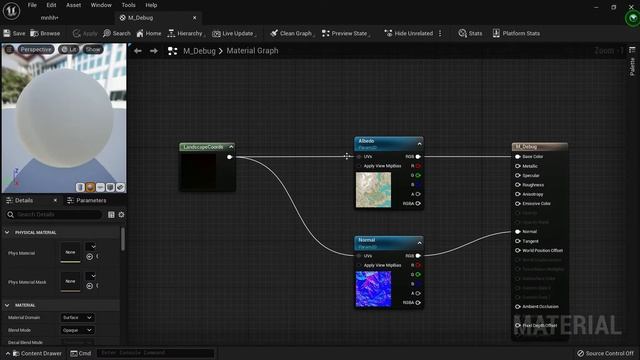Collapse the Physical Material section
The image size is (640, 360).
click(7, 232)
